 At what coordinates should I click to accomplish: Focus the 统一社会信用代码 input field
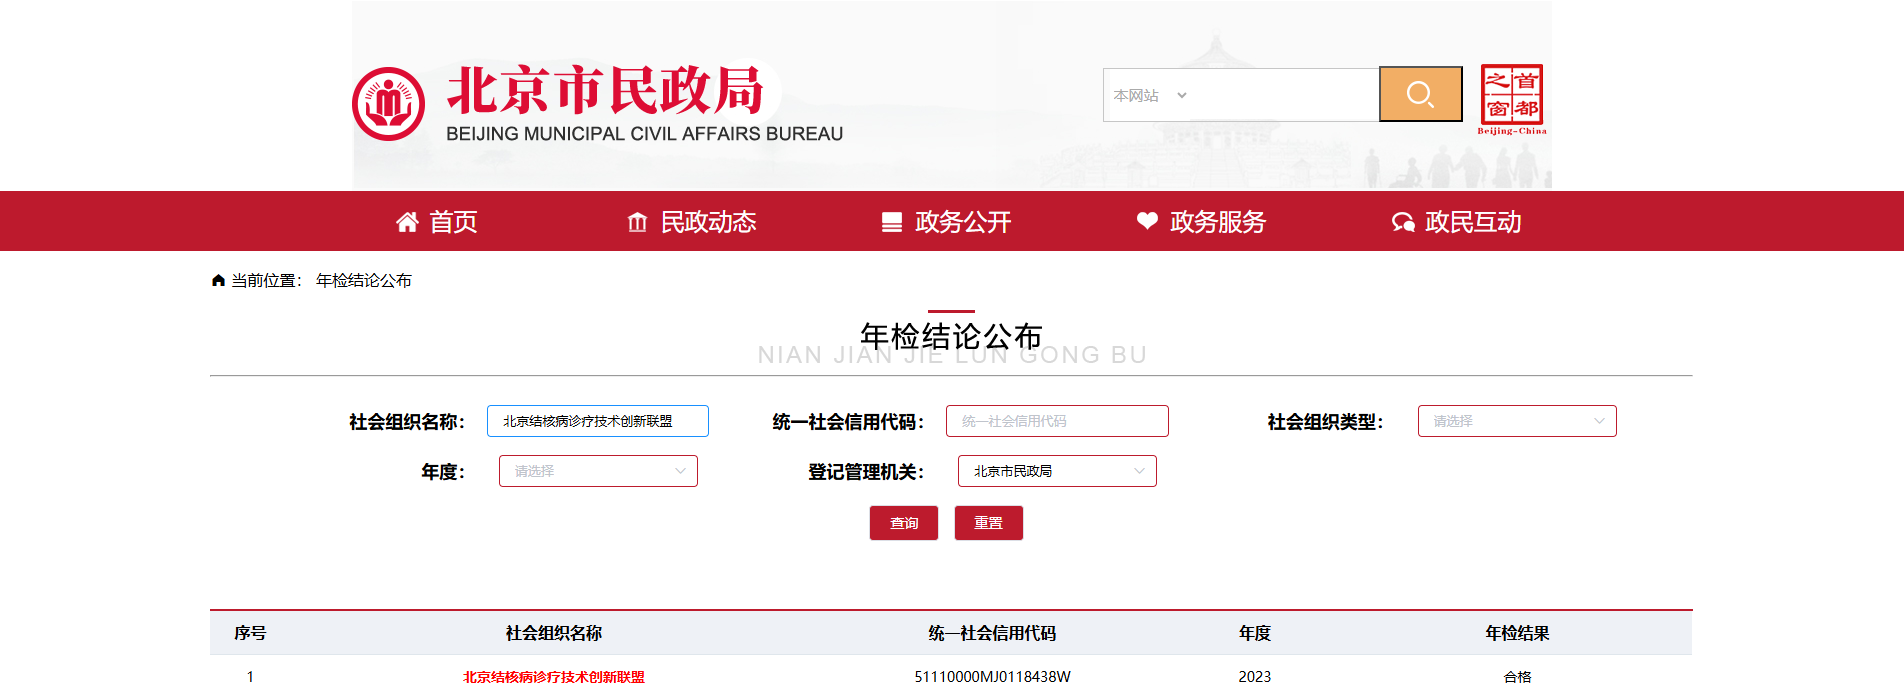coord(1057,421)
